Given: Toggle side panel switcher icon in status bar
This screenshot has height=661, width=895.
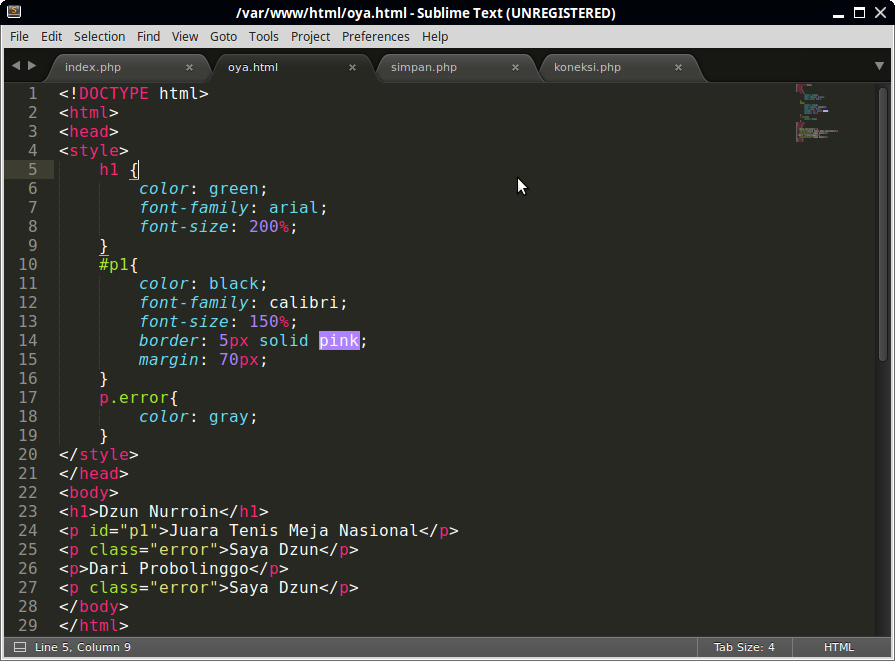Looking at the screenshot, I should coord(20,647).
